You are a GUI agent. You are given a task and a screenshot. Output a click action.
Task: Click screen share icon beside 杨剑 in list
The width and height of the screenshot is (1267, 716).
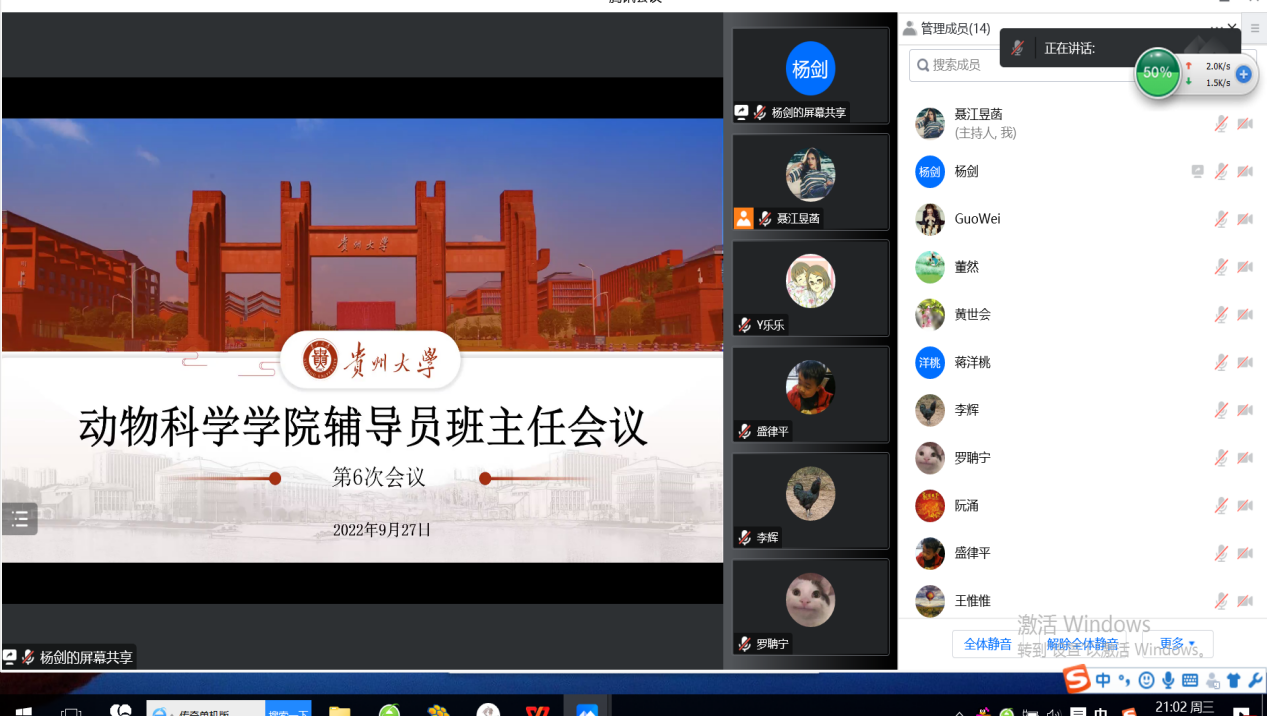(x=1197, y=172)
